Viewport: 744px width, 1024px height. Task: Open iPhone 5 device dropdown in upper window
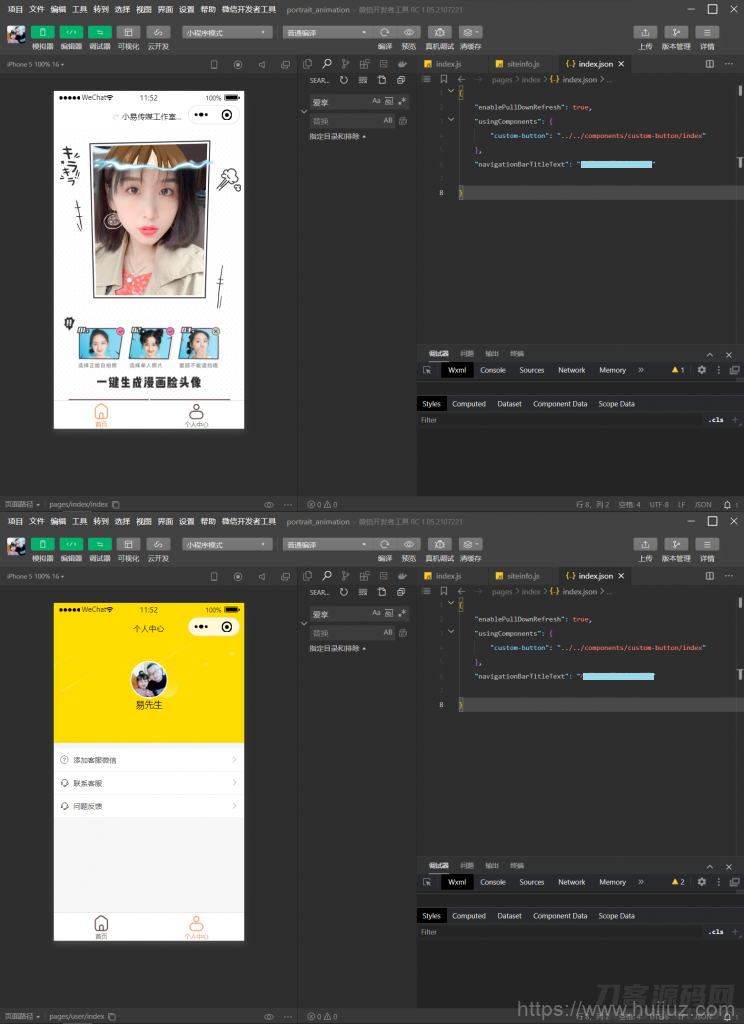(35, 65)
